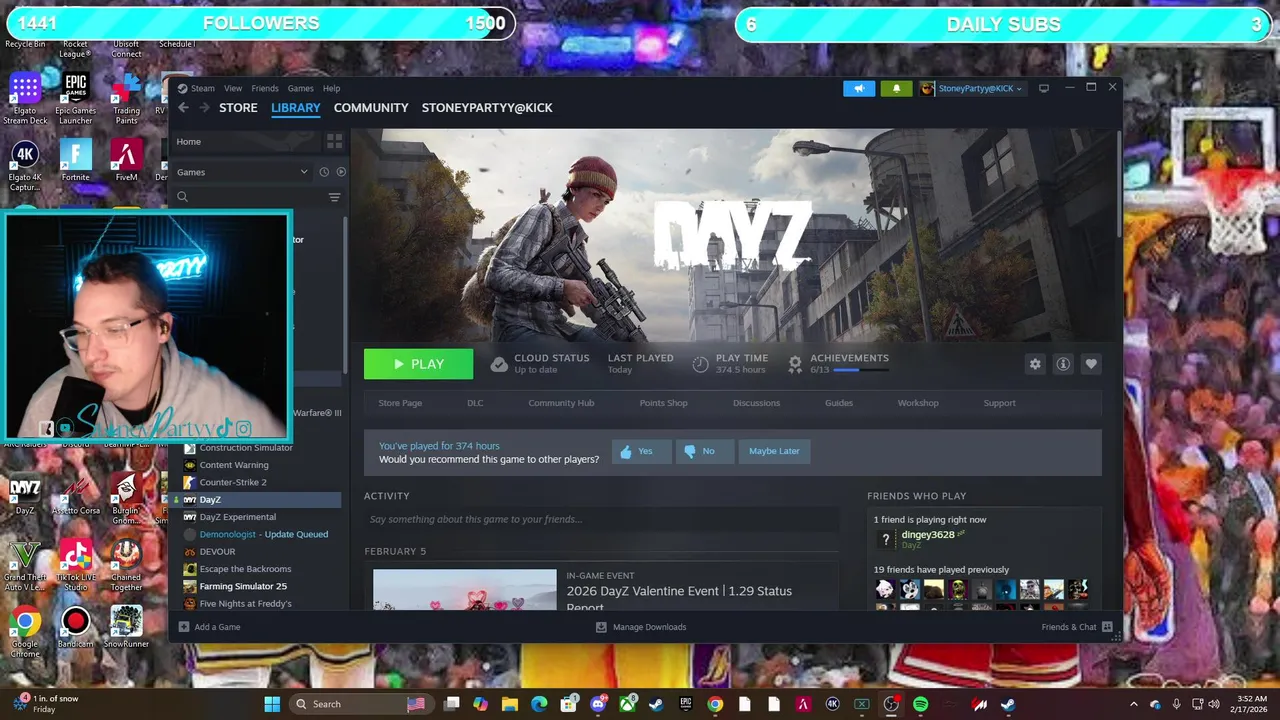Open Points Shop link
The height and width of the screenshot is (720, 1280).
click(x=664, y=403)
